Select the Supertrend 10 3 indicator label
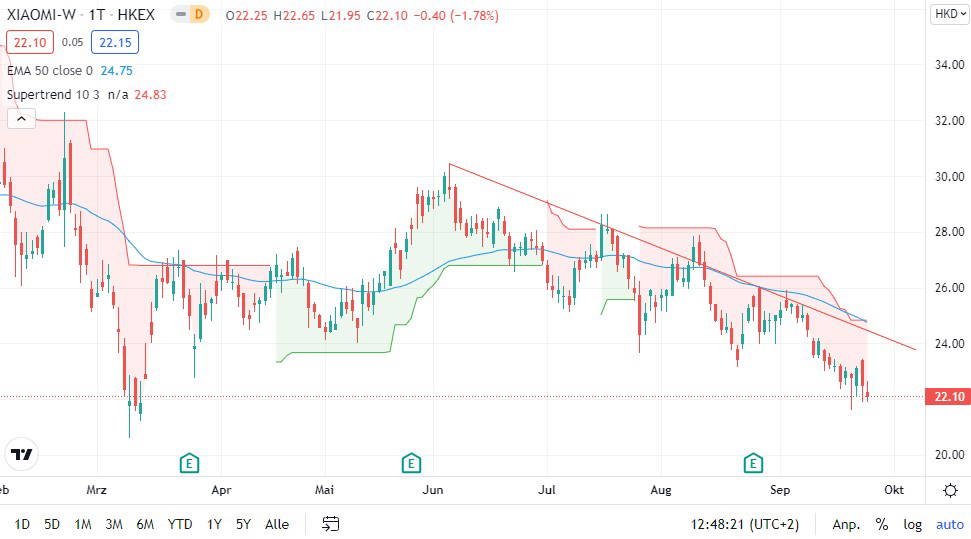The height and width of the screenshot is (539, 971). click(x=53, y=95)
